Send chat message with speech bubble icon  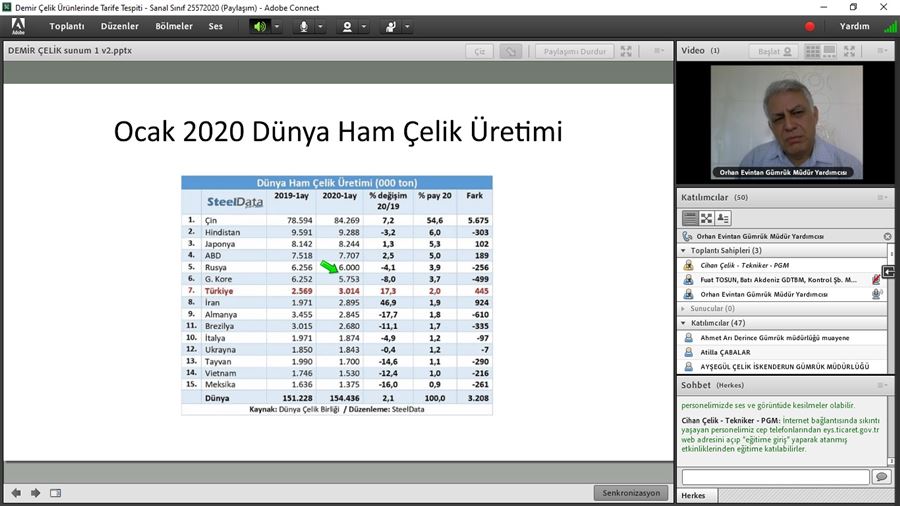click(x=881, y=477)
